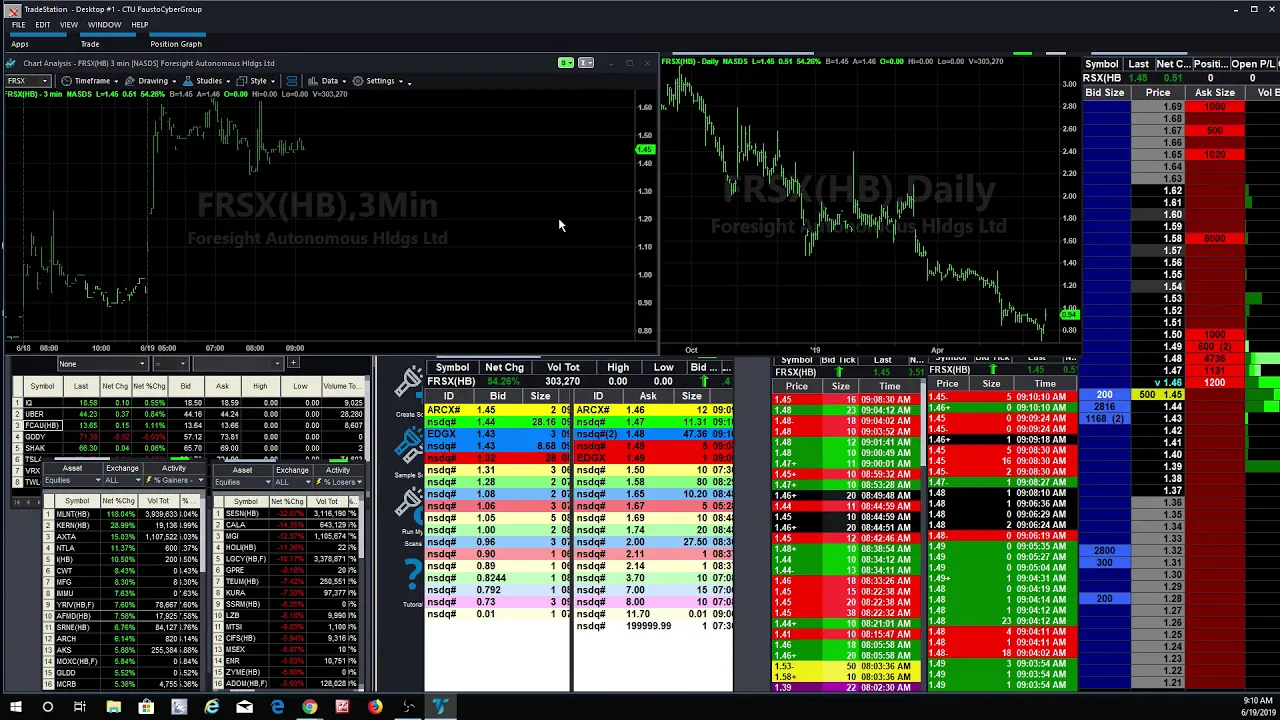The image size is (1280, 720).
Task: Open Microsoft Store from the taskbar
Action: click(146, 707)
